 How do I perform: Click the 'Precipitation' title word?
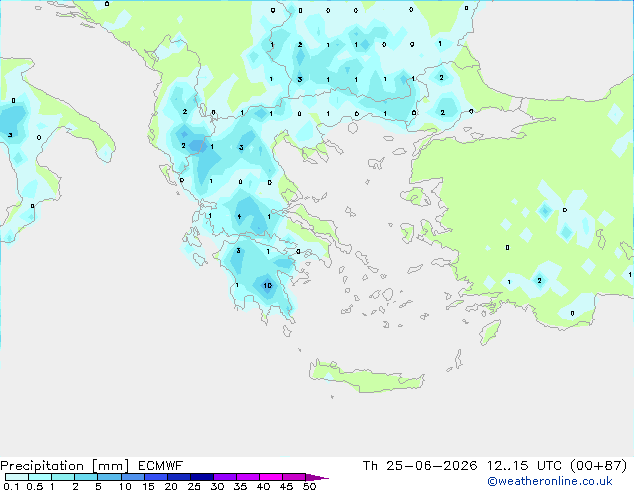coord(42,466)
